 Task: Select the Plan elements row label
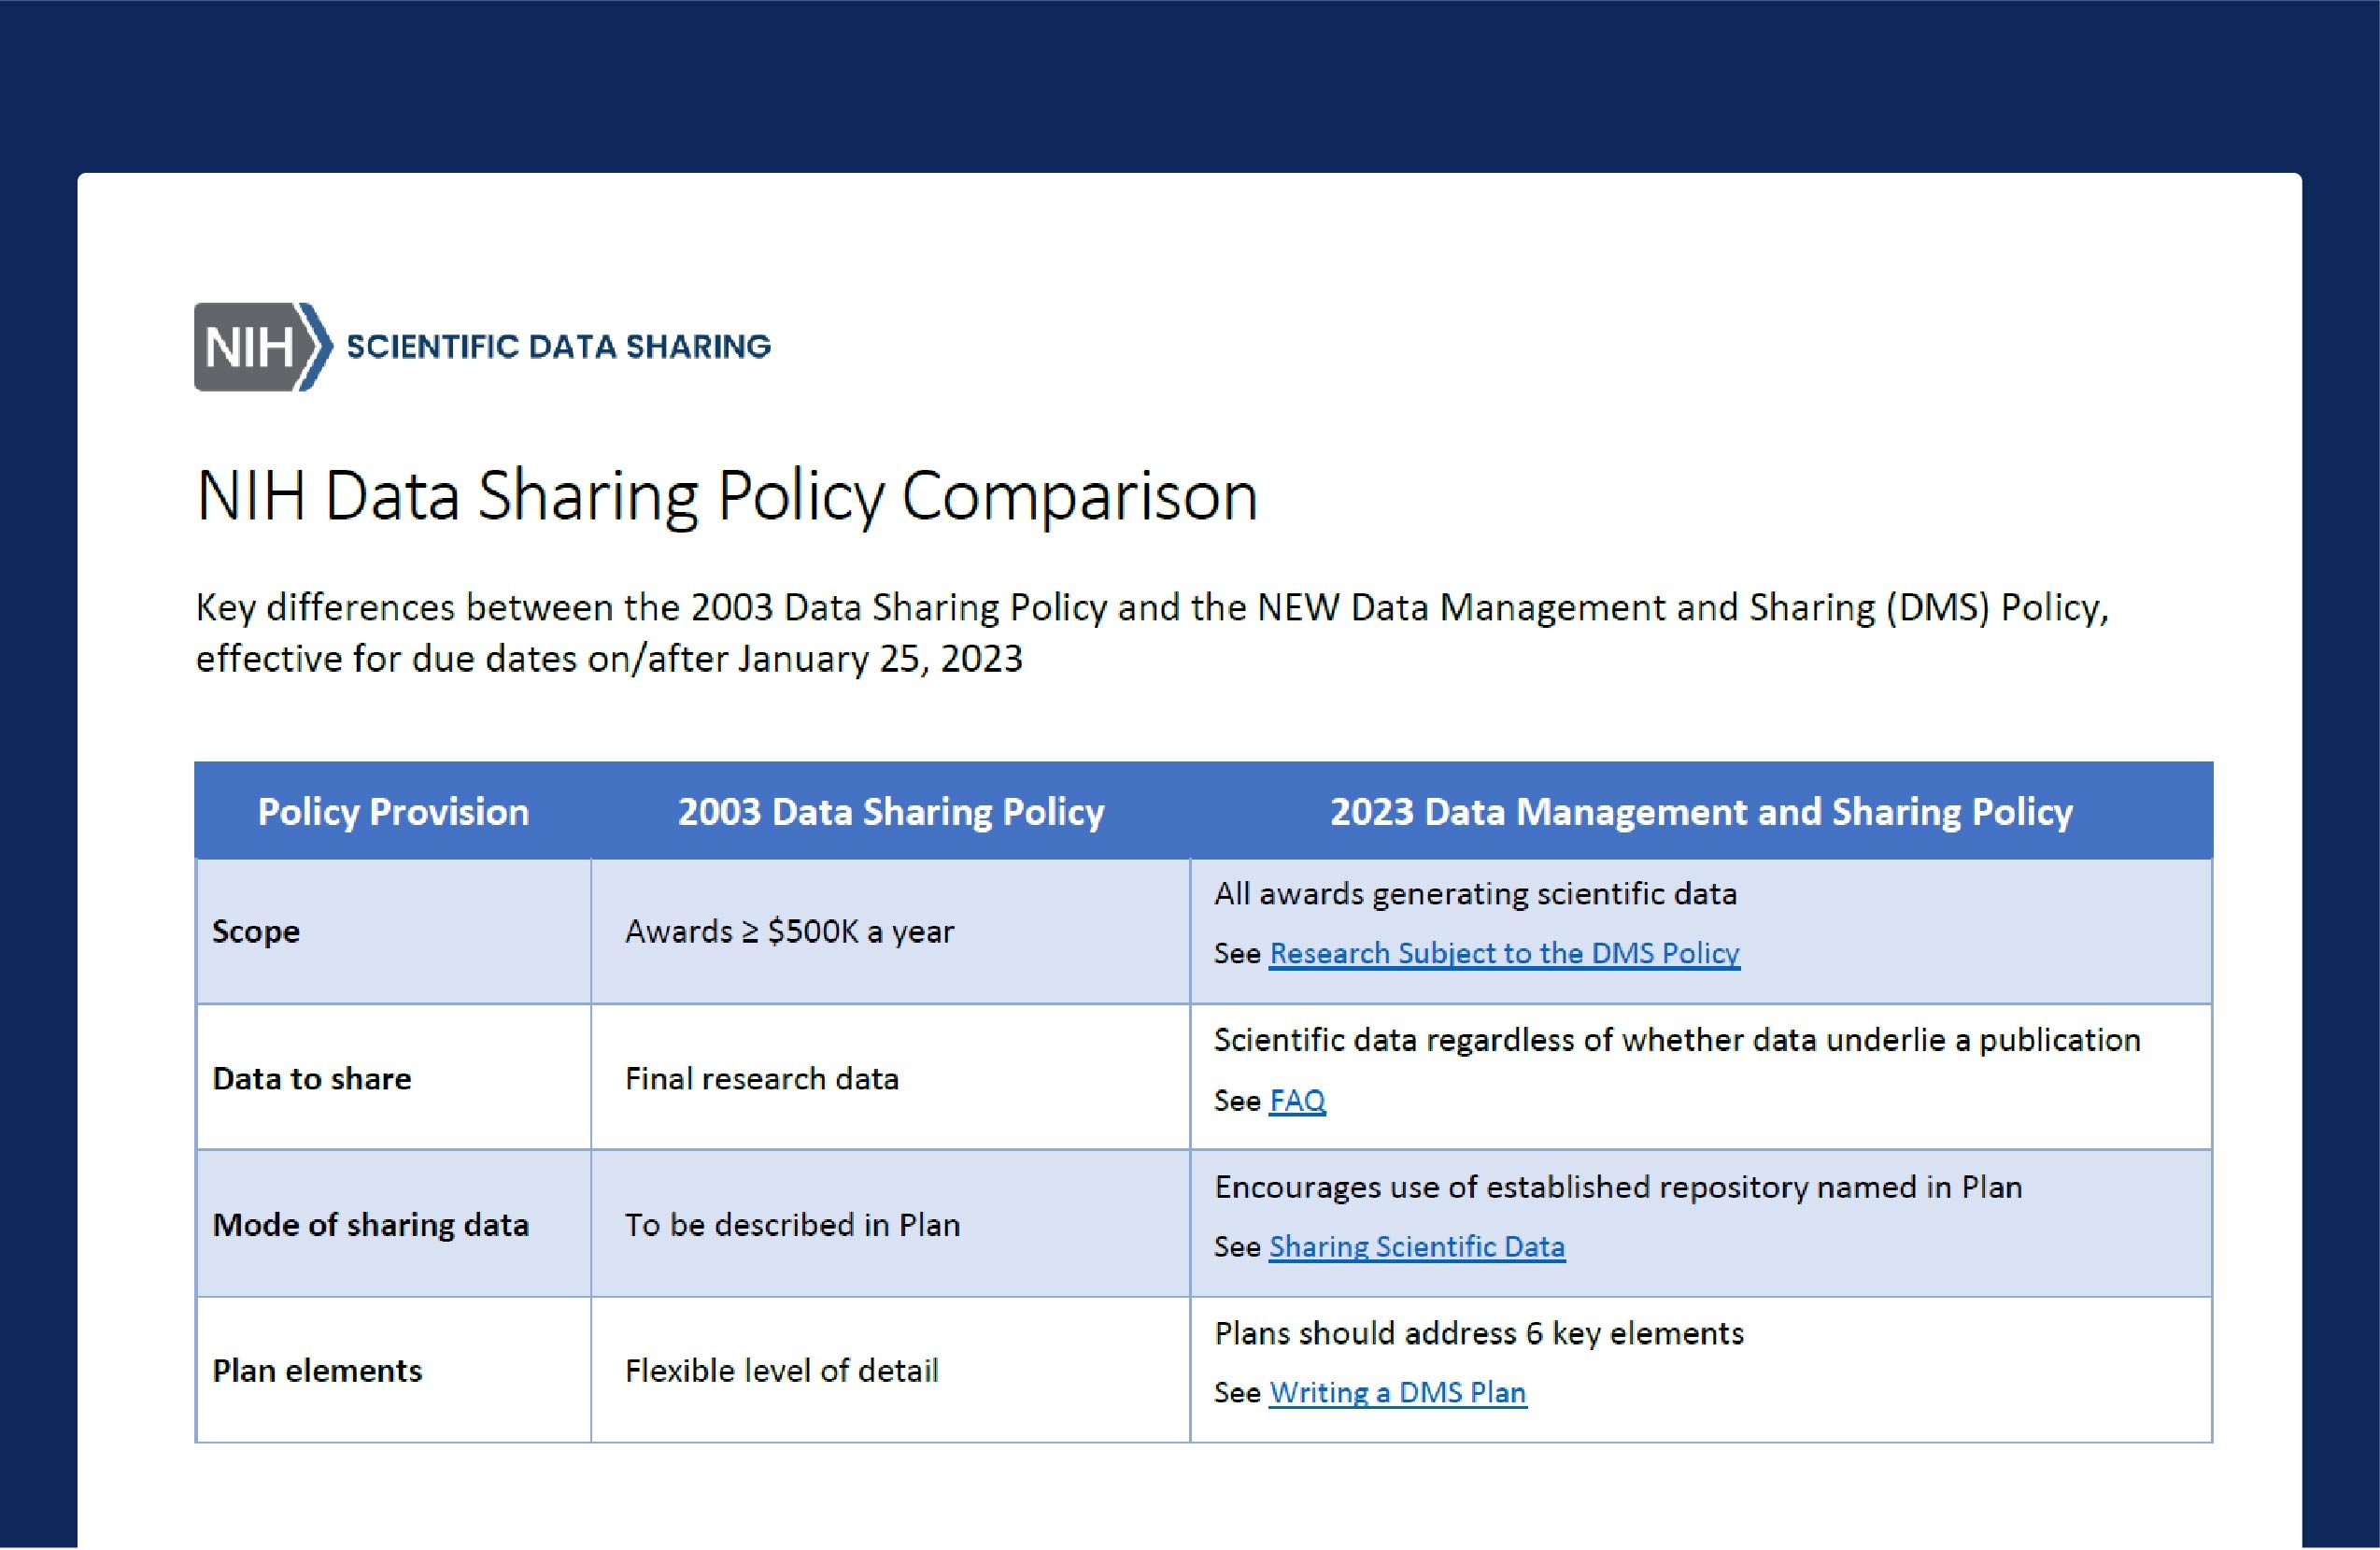point(317,1371)
